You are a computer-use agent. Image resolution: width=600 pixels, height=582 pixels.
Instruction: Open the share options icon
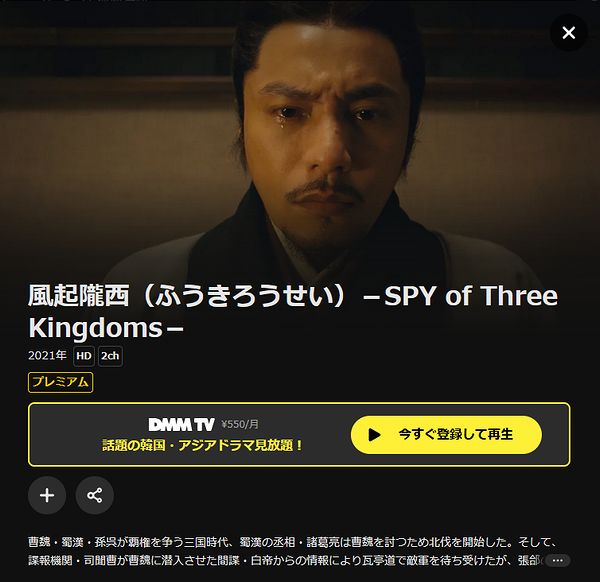tap(95, 495)
